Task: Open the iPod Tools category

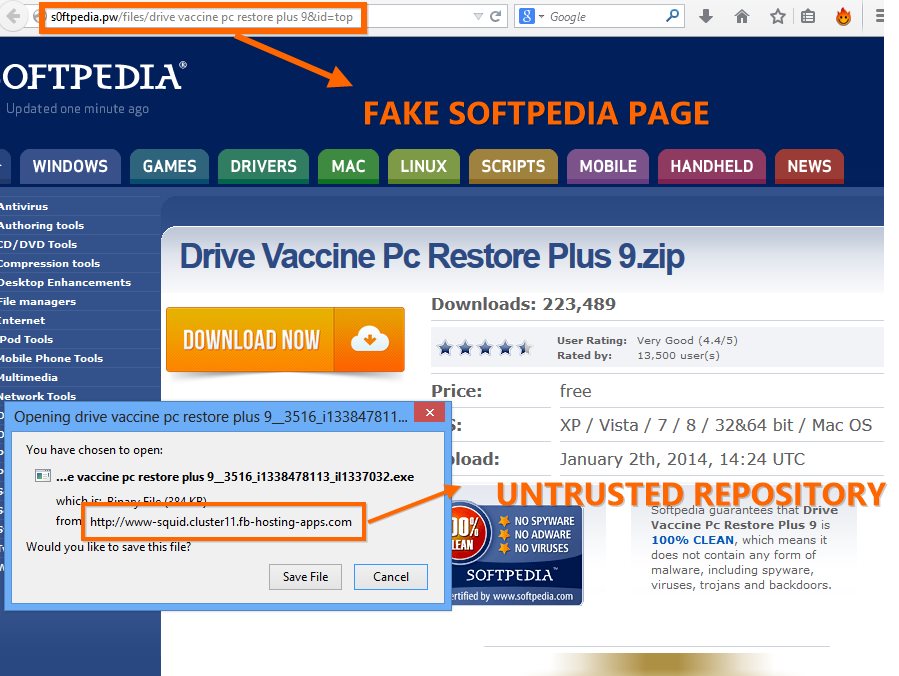Action: (26, 339)
